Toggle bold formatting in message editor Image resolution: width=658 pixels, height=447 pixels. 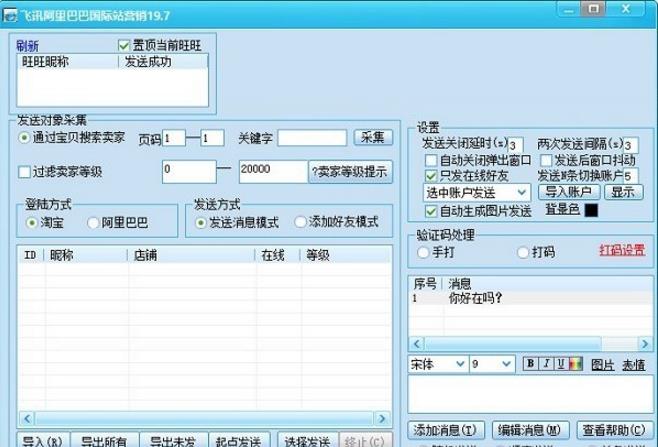[532, 364]
